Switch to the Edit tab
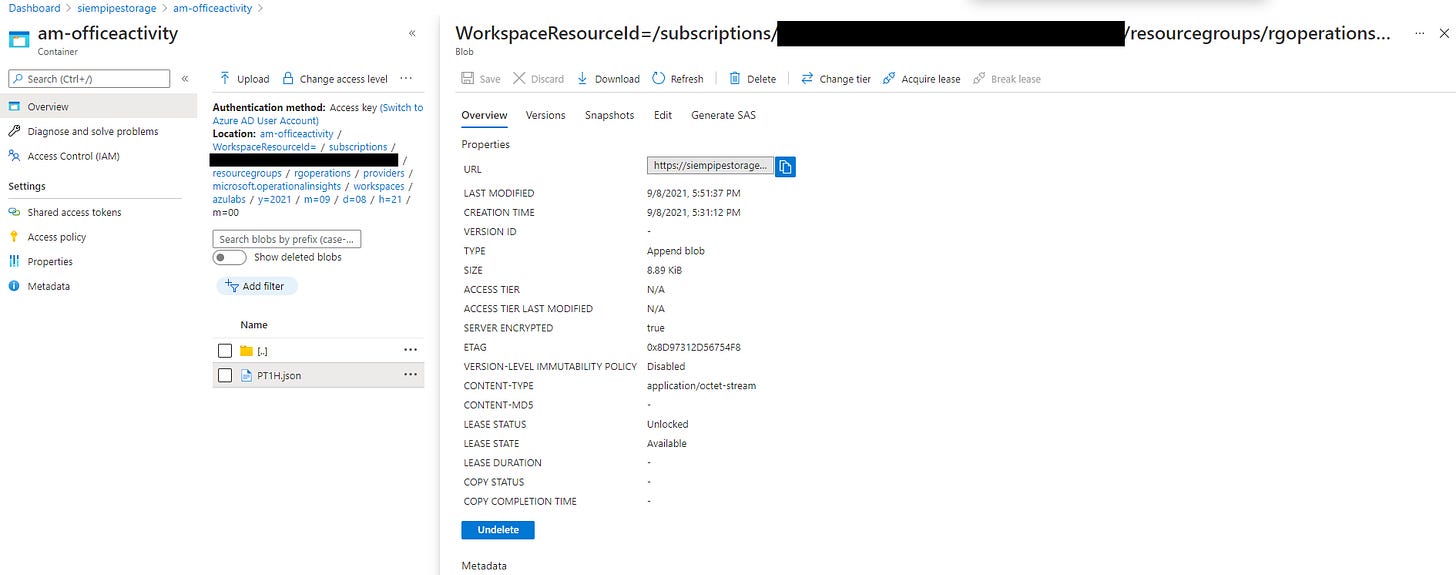This screenshot has width=1456, height=575. pos(663,115)
